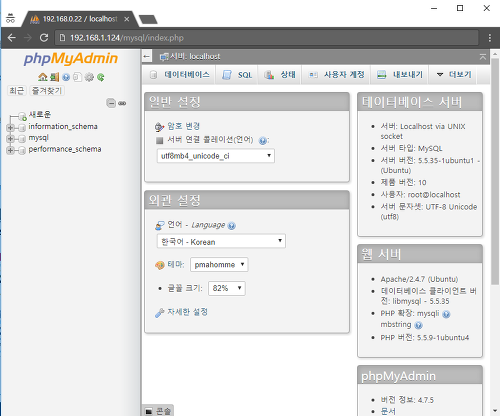Click the 암호 변경 key icon
This screenshot has width=500, height=416.
click(x=159, y=127)
